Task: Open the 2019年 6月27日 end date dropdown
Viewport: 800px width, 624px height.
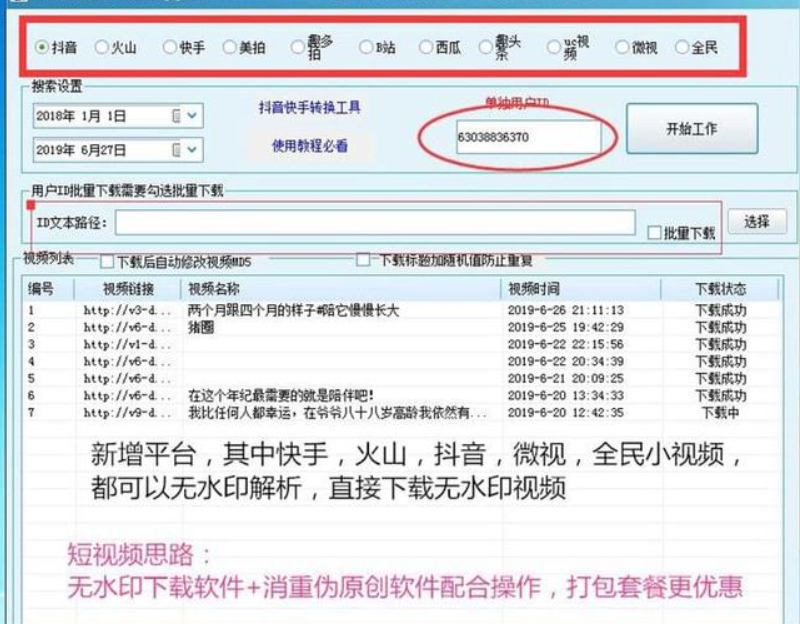Action: tap(192, 149)
